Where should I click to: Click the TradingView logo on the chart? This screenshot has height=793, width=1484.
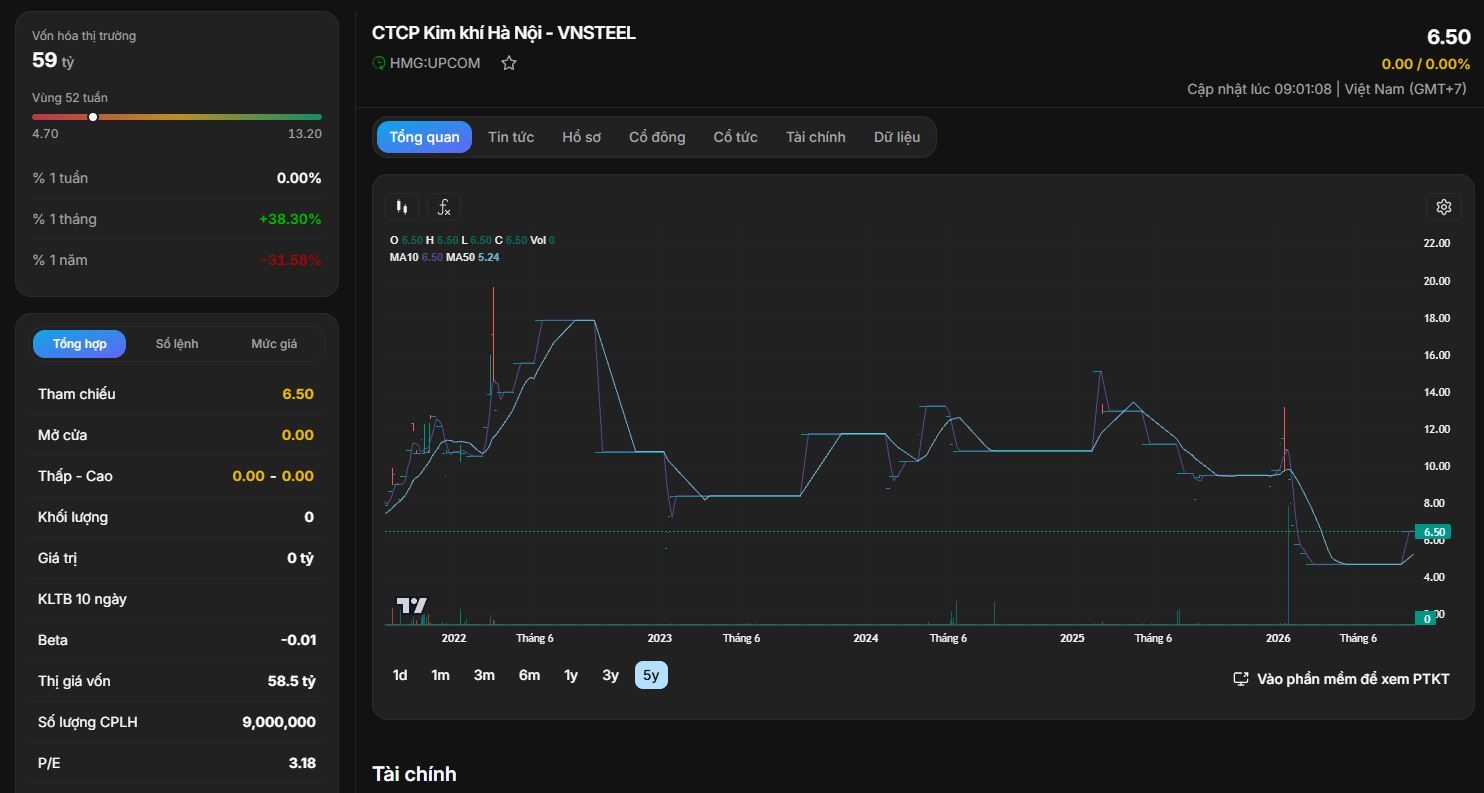pos(412,606)
